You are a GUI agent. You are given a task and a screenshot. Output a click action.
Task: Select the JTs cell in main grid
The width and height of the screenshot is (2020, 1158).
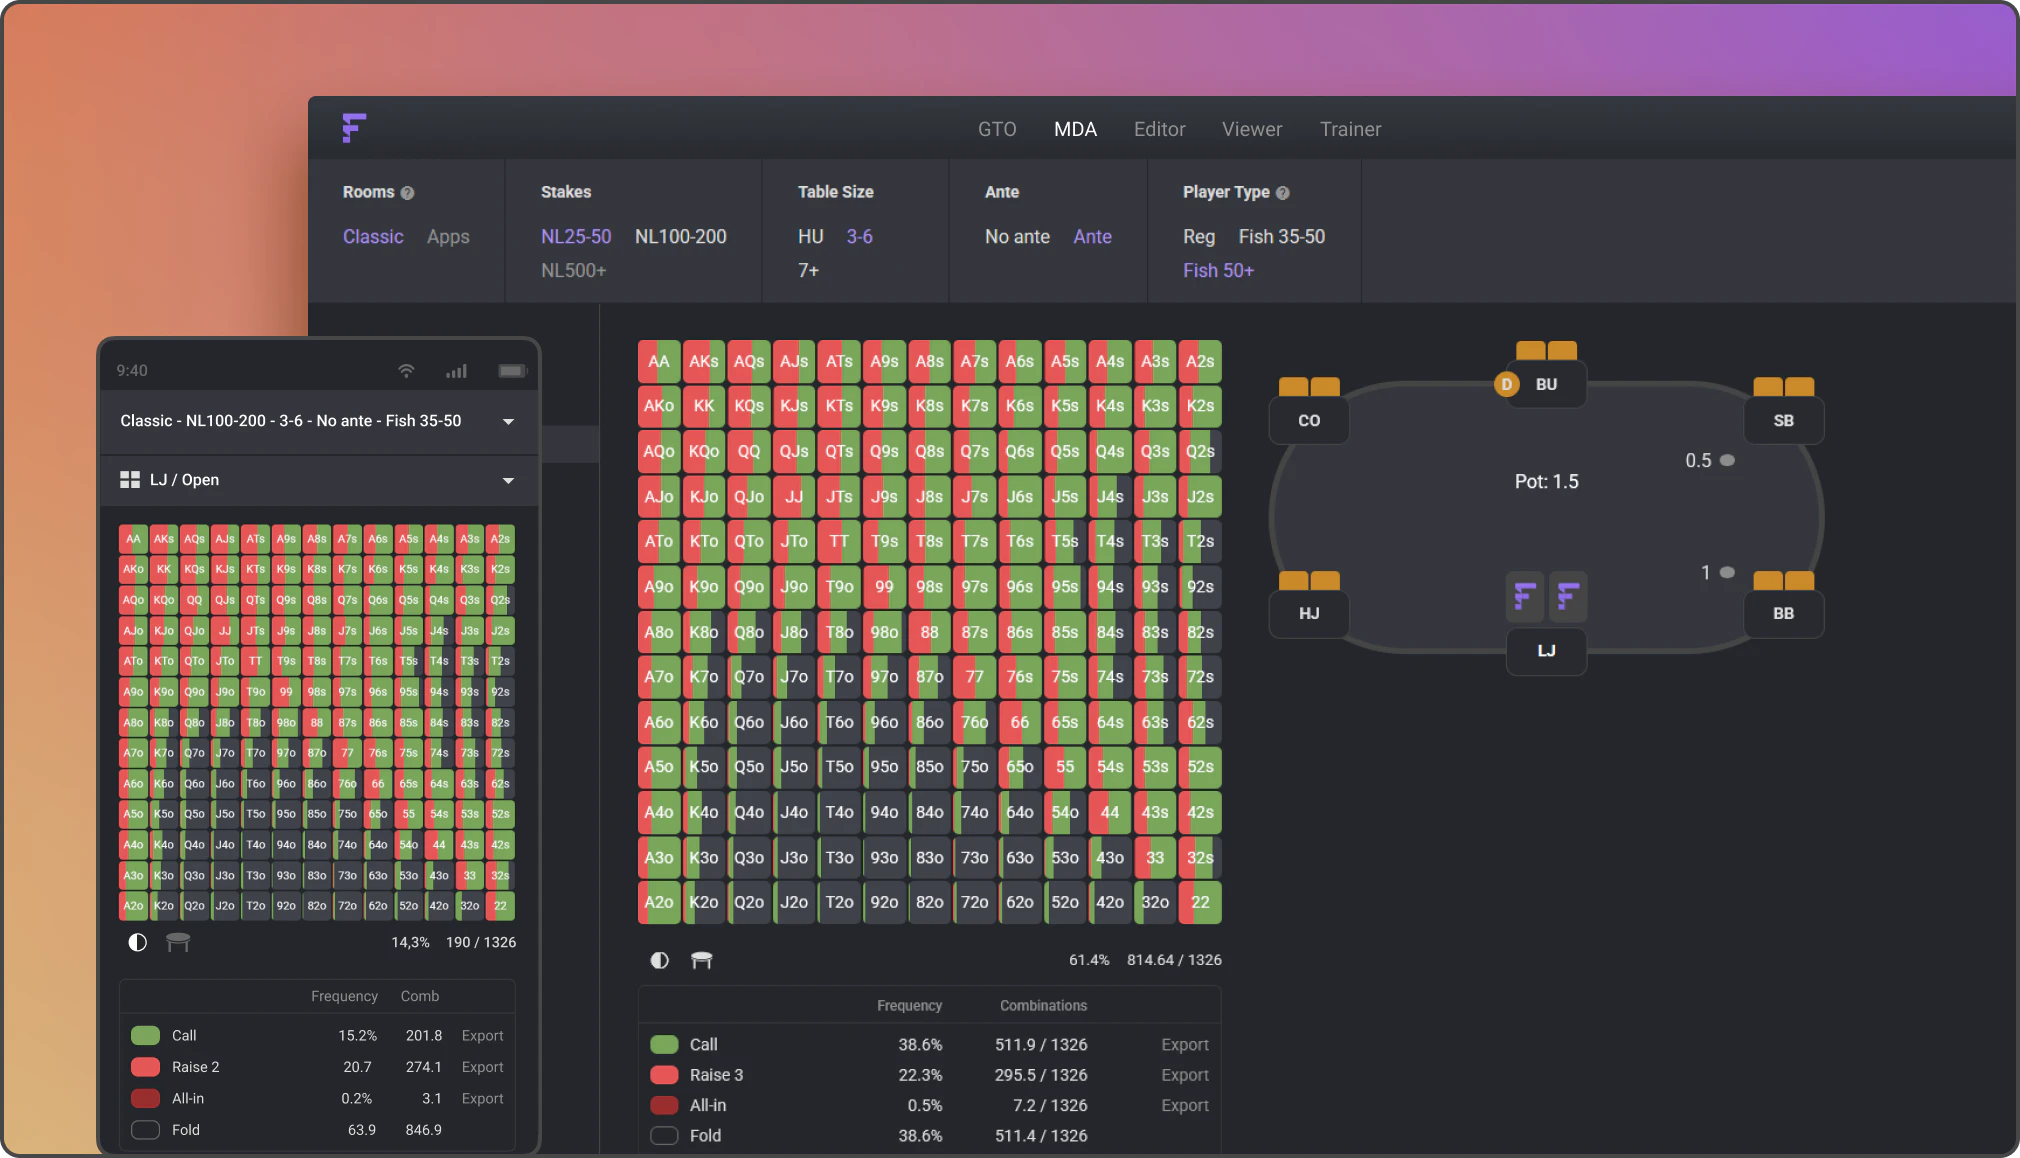839,496
